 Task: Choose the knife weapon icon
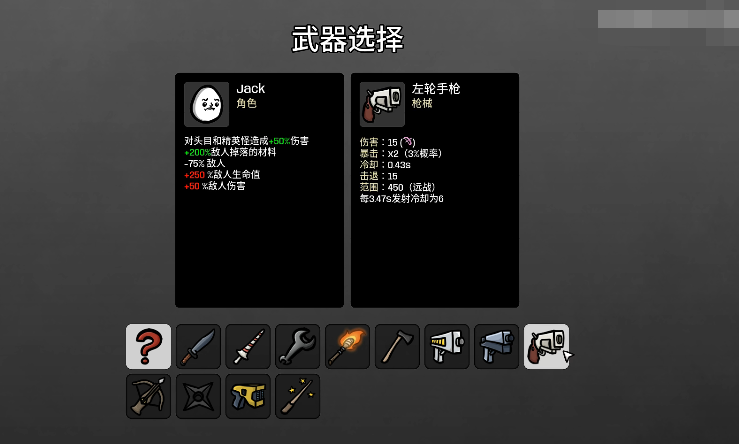coord(198,346)
